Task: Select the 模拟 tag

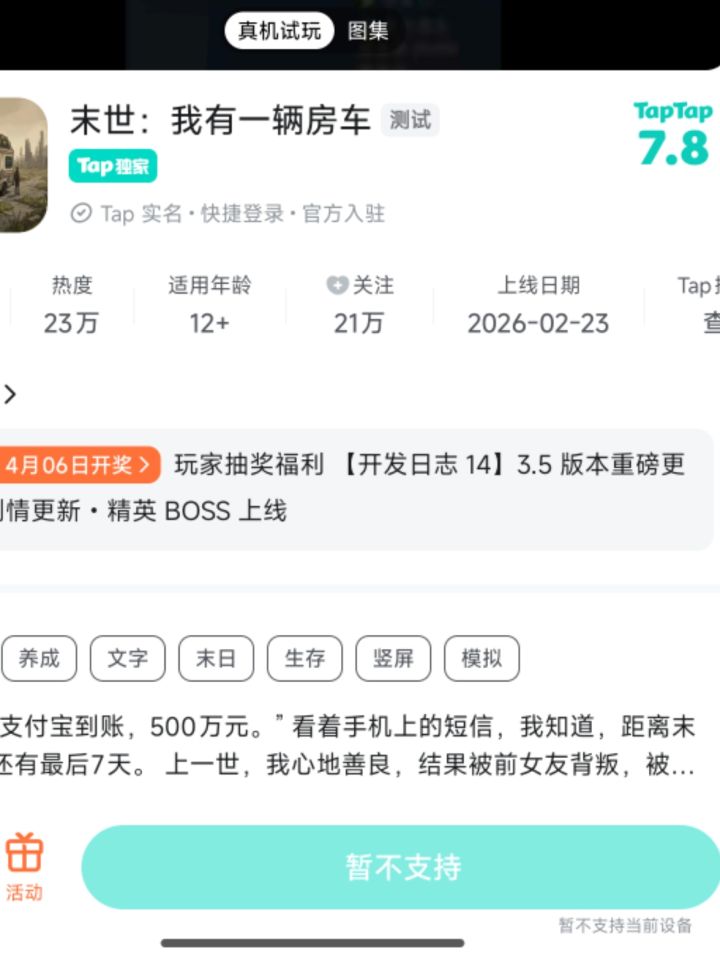Action: (x=482, y=659)
